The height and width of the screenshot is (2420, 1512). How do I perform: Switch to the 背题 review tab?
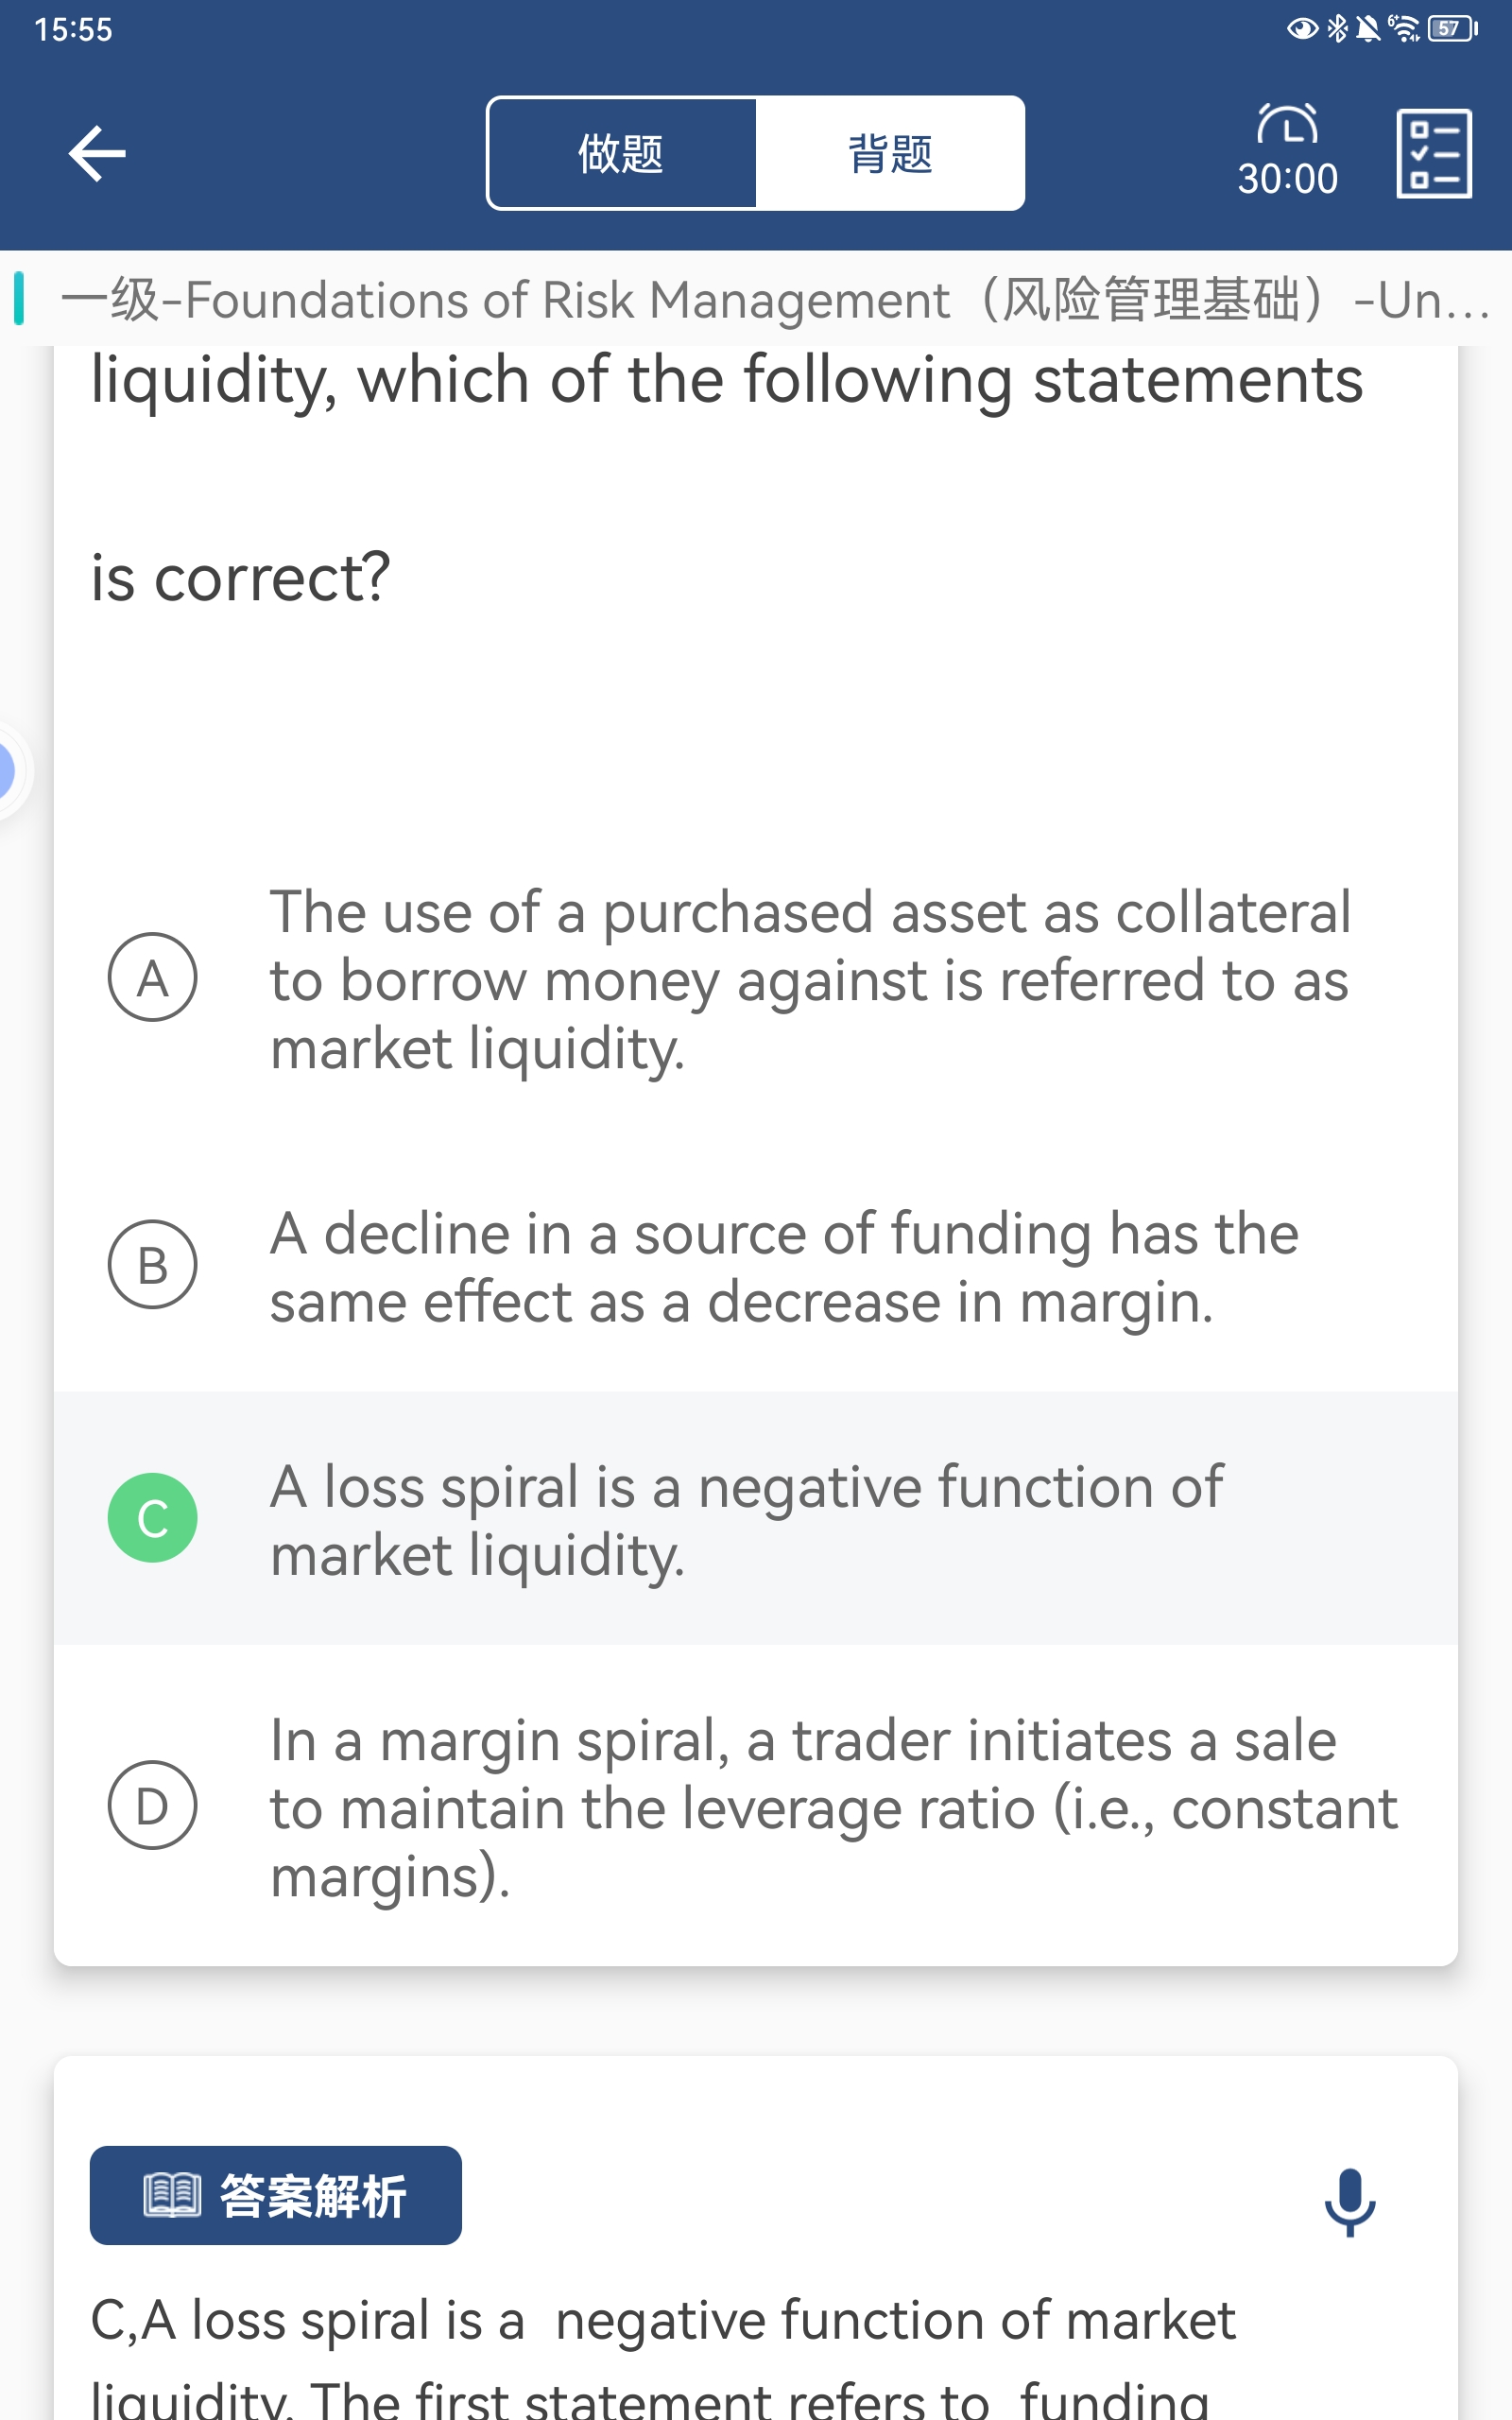890,153
